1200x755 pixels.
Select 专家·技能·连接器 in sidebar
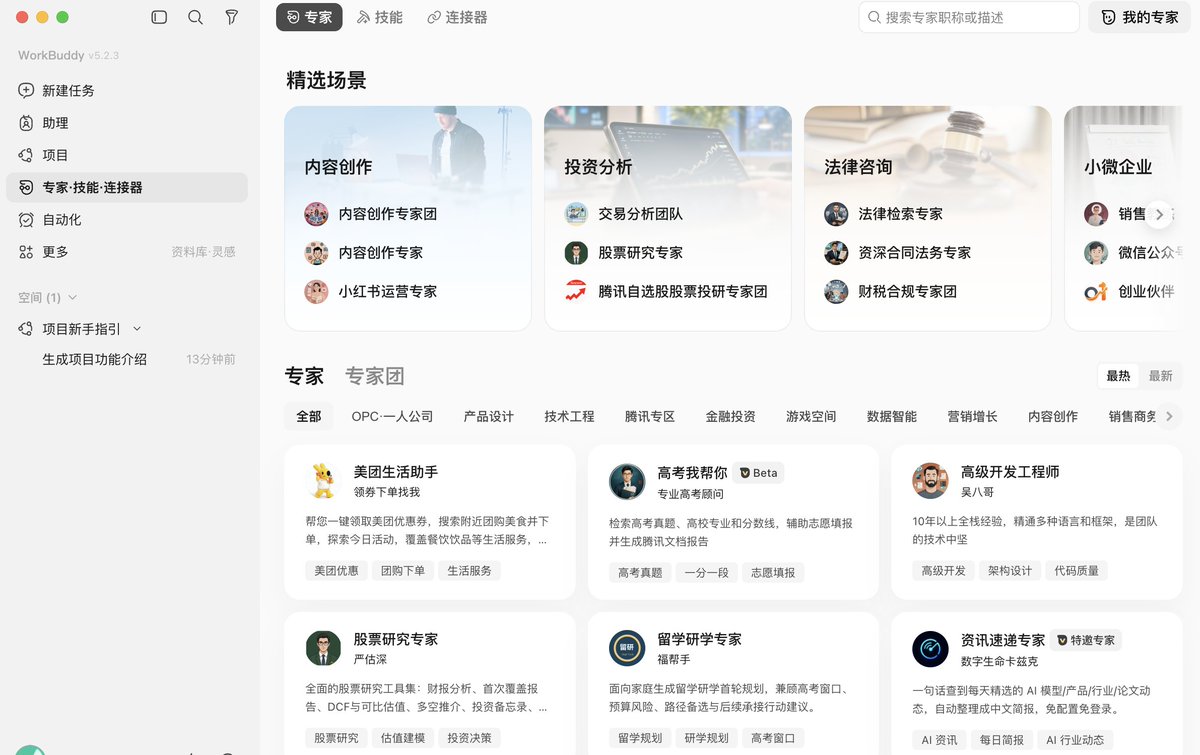(127, 187)
